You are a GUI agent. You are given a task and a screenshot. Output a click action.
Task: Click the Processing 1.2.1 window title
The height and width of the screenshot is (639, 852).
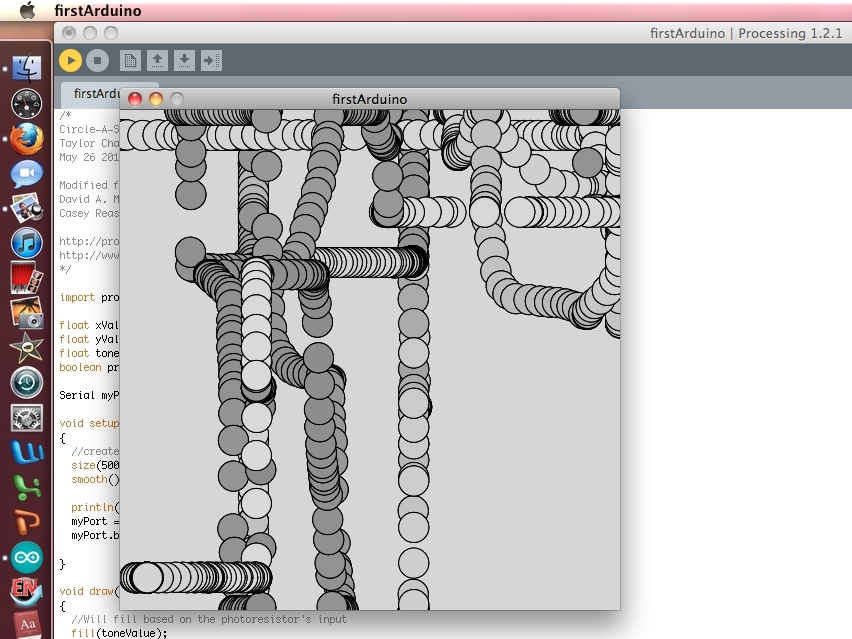pyautogui.click(x=746, y=33)
